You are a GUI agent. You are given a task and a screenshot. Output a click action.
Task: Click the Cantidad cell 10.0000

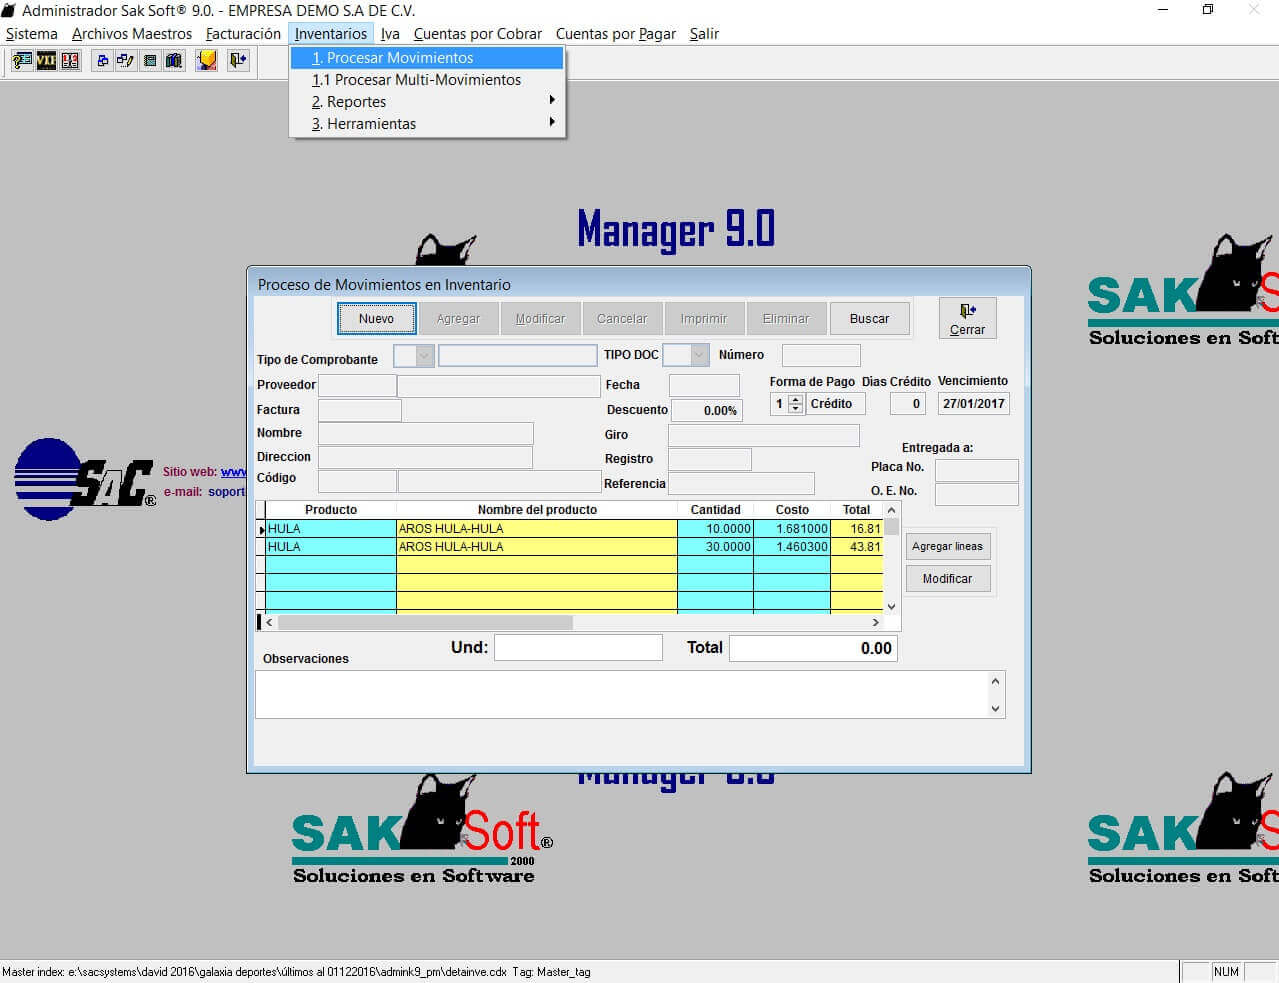point(716,529)
